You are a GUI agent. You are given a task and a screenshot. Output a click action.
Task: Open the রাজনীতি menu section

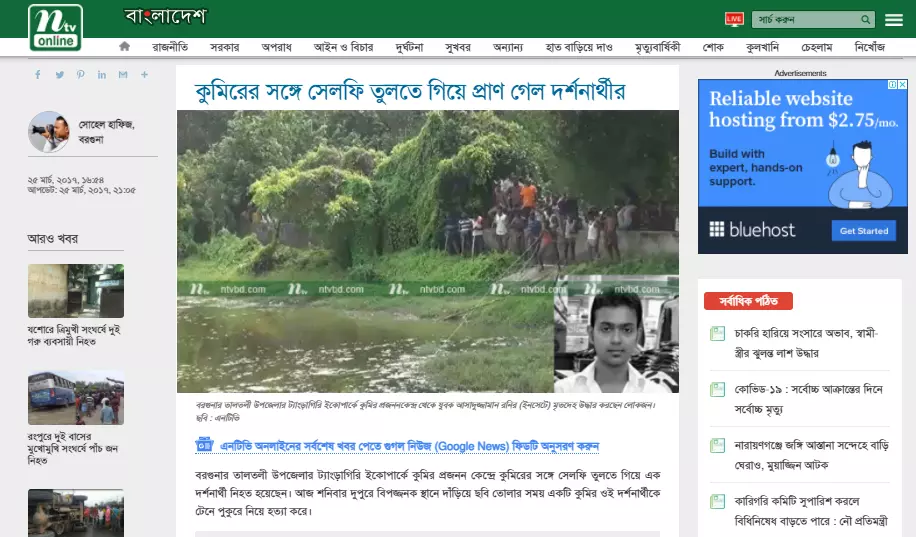(x=170, y=47)
